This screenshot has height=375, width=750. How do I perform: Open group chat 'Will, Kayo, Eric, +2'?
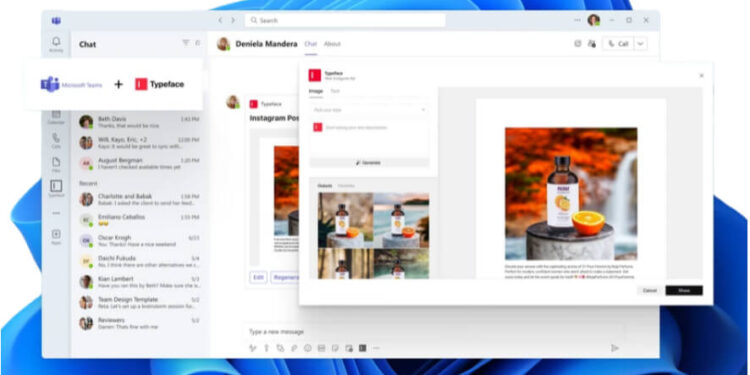pyautogui.click(x=139, y=143)
